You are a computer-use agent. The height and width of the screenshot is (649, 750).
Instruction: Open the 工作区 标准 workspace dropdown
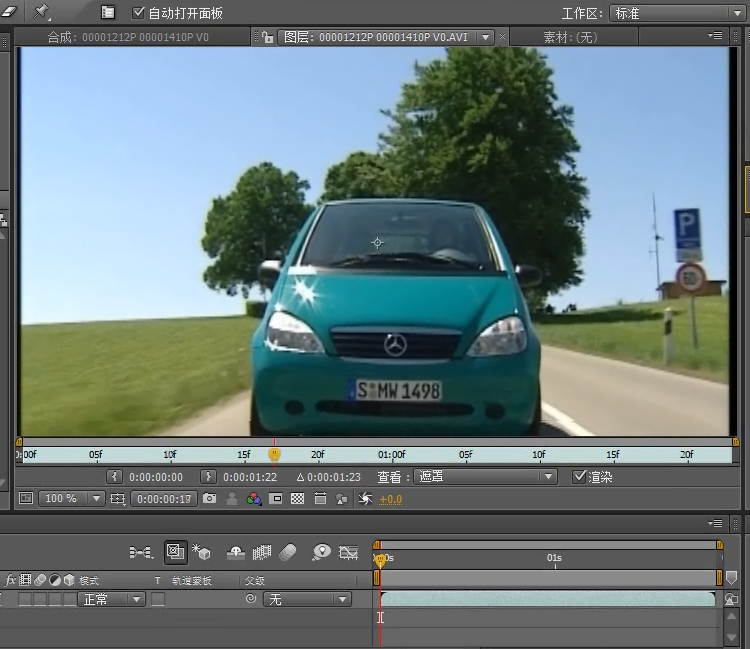click(676, 13)
